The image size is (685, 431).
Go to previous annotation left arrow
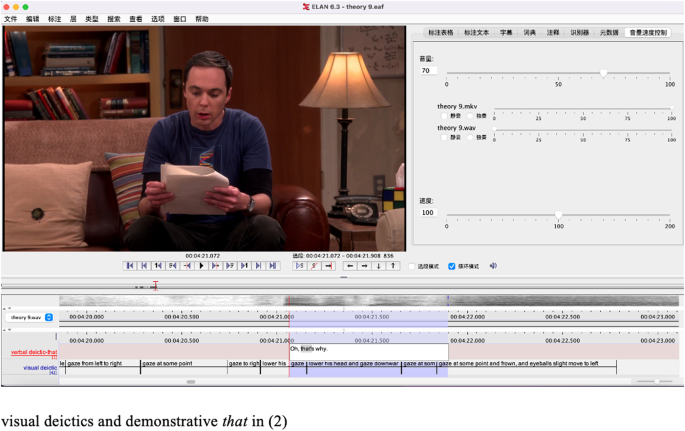click(350, 265)
